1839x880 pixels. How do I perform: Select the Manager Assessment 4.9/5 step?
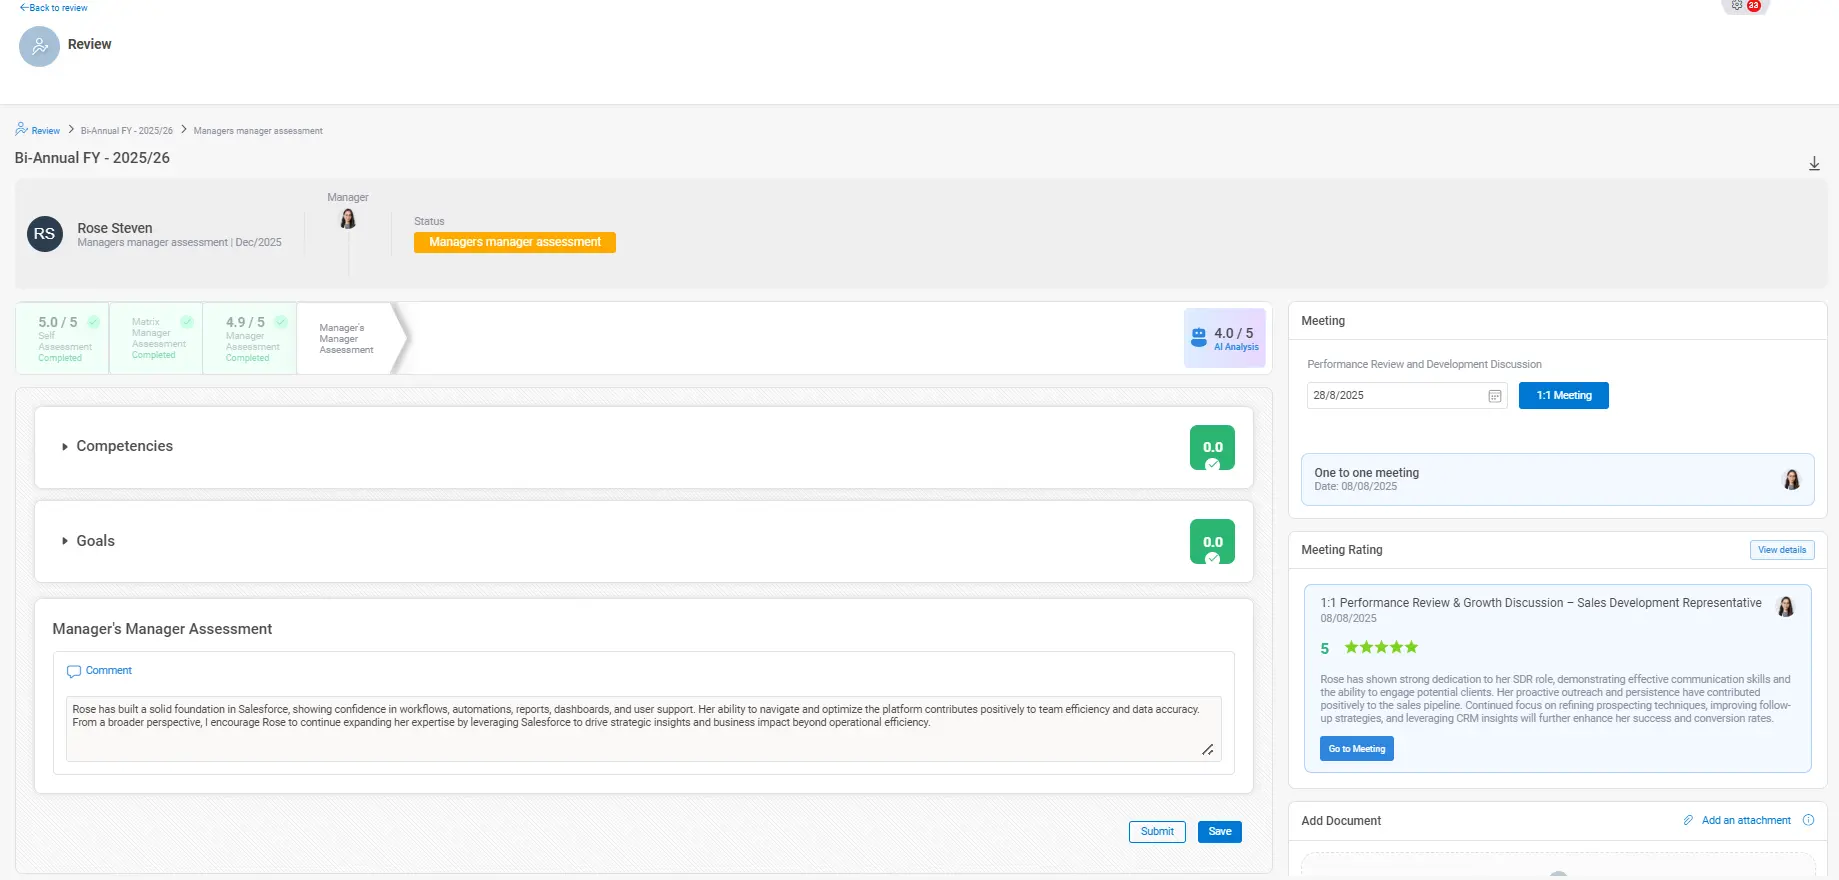[250, 339]
